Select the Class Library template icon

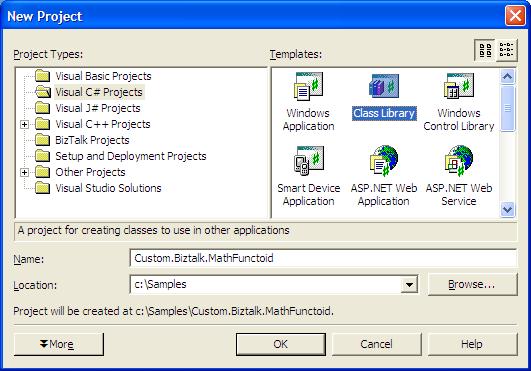(384, 86)
